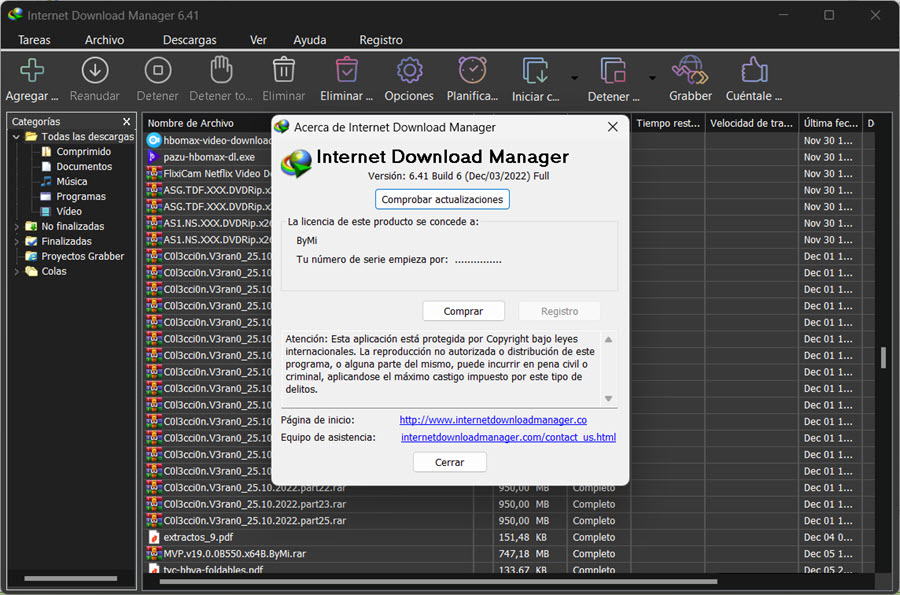900x595 pixels.
Task: Click the Iniciar cola icon
Action: pyautogui.click(x=536, y=71)
